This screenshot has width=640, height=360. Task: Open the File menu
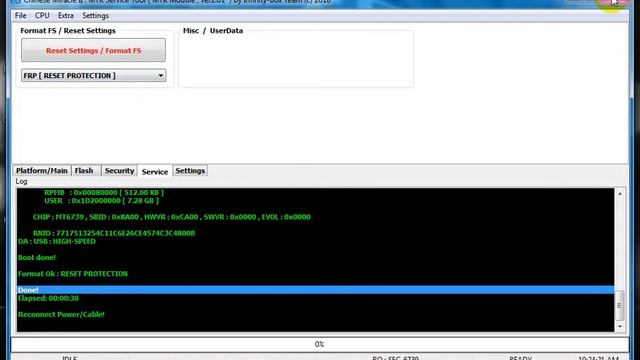tap(20, 16)
